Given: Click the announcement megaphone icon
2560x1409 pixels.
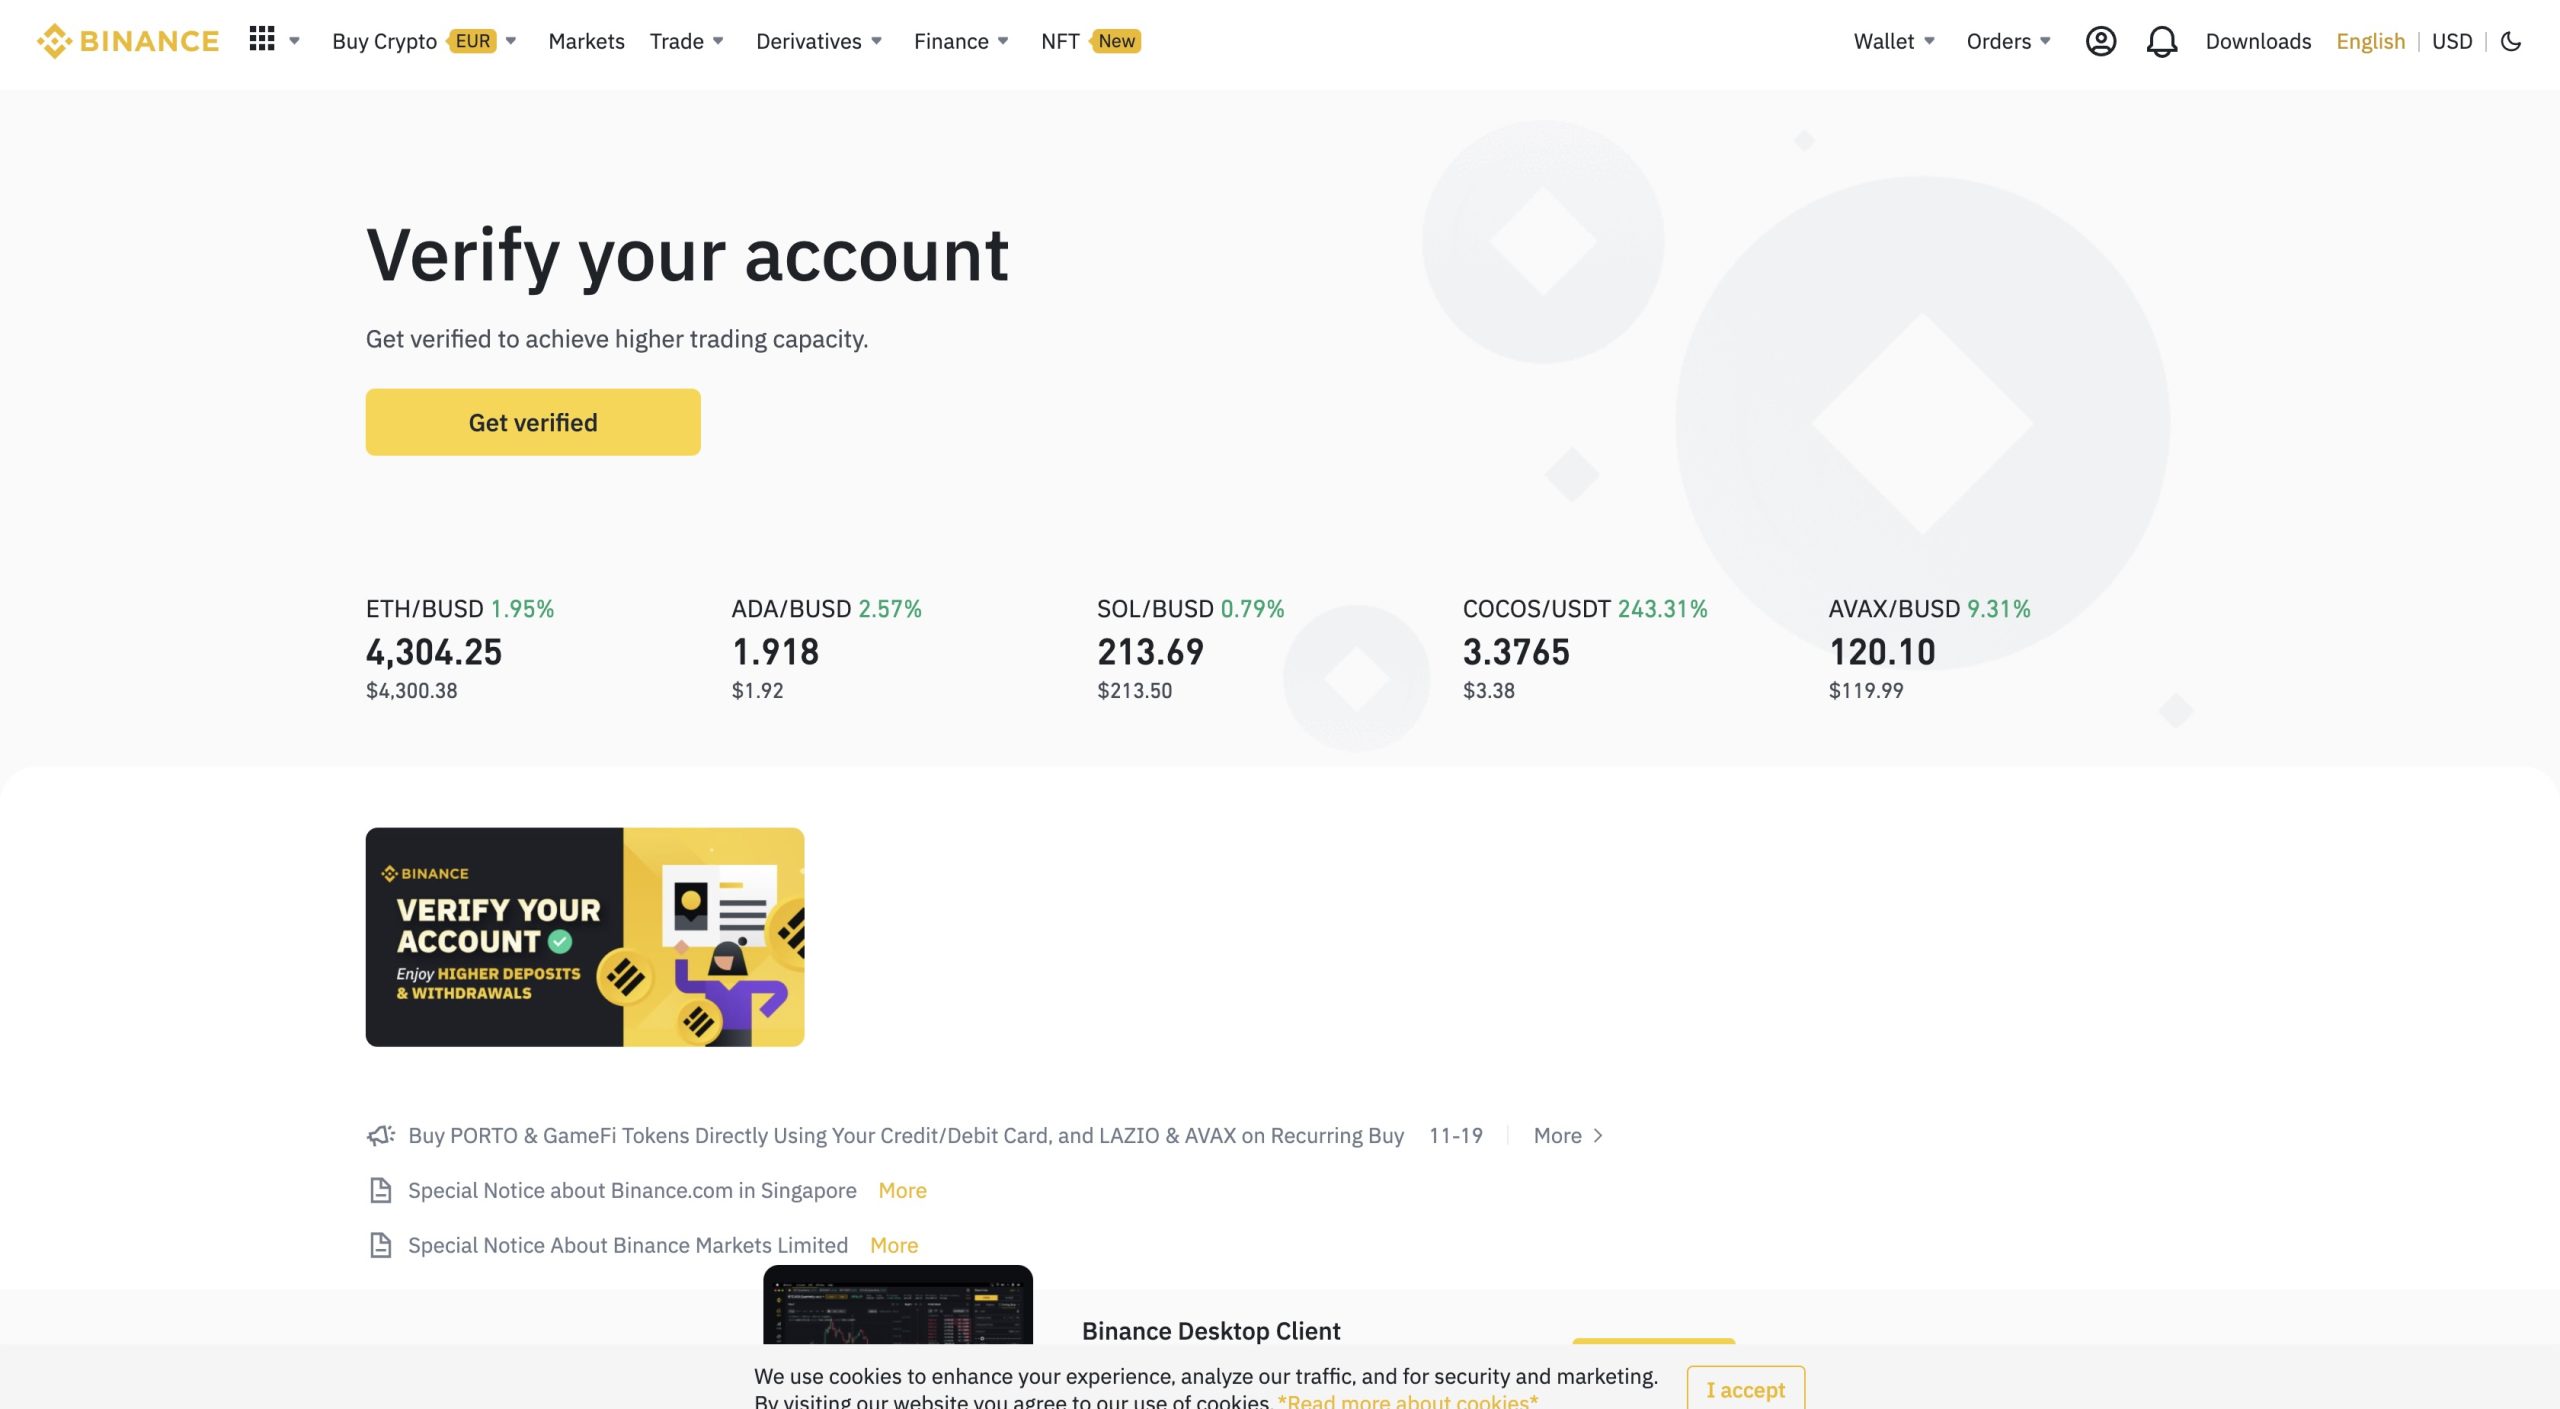Looking at the screenshot, I should 380,1135.
